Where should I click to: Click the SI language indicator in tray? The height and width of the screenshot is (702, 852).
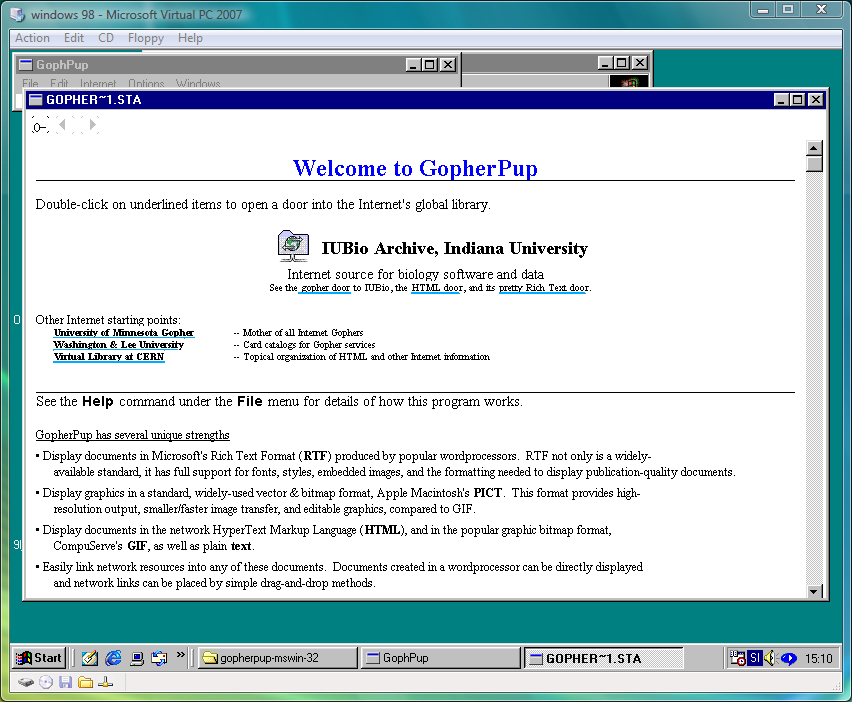tap(755, 658)
